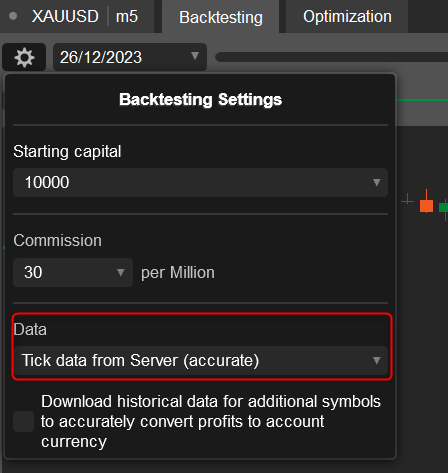Screen dimensions: 448x473
Task: Click the green doji cross on the chart
Action: pyautogui.click(x=407, y=199)
